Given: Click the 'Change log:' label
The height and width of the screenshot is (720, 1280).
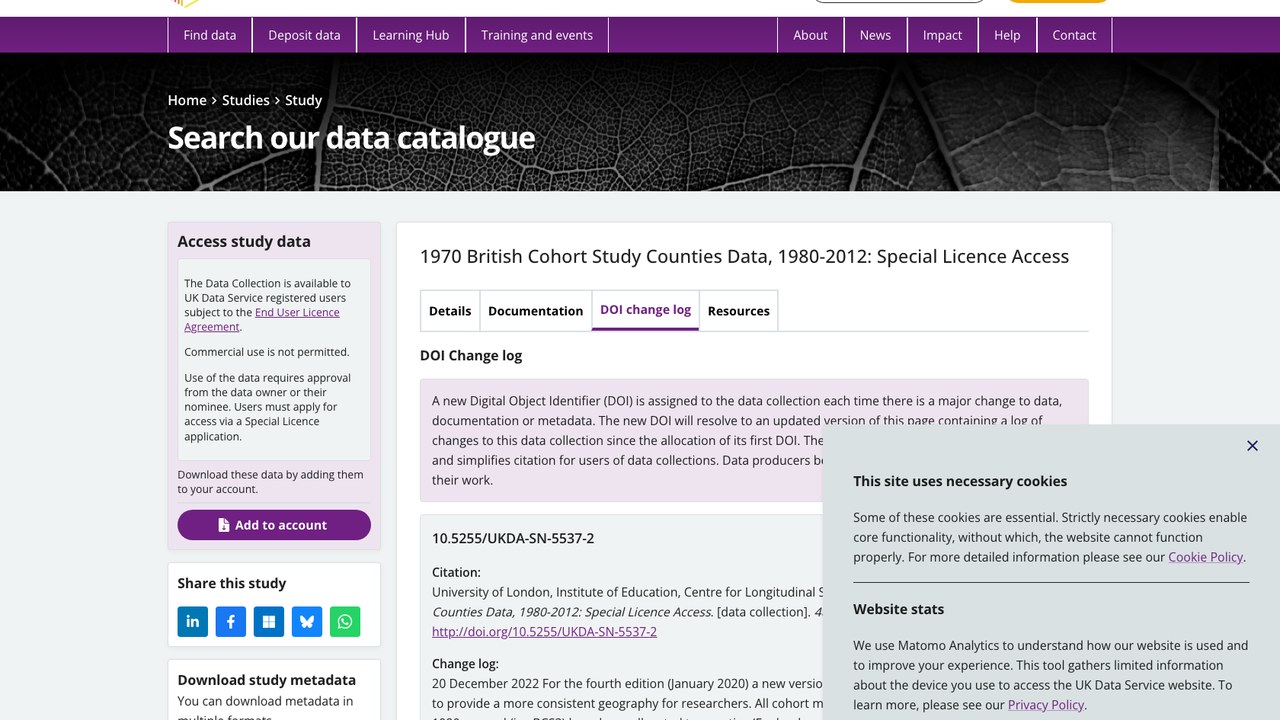Looking at the screenshot, I should click(465, 664).
